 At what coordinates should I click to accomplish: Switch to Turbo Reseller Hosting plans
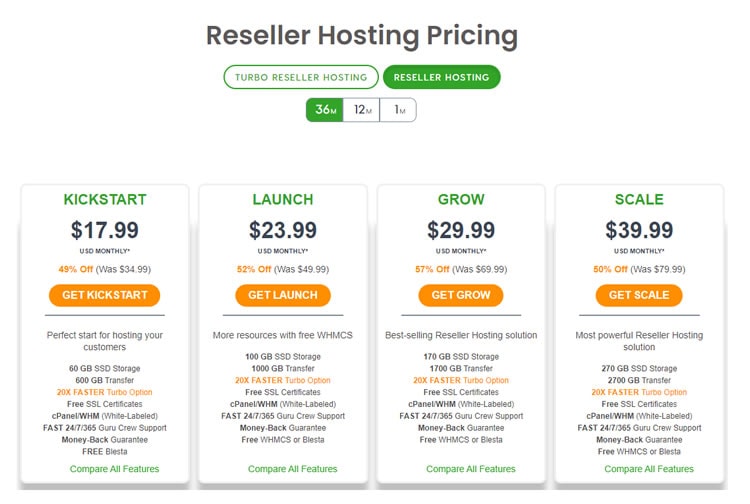[x=301, y=77]
